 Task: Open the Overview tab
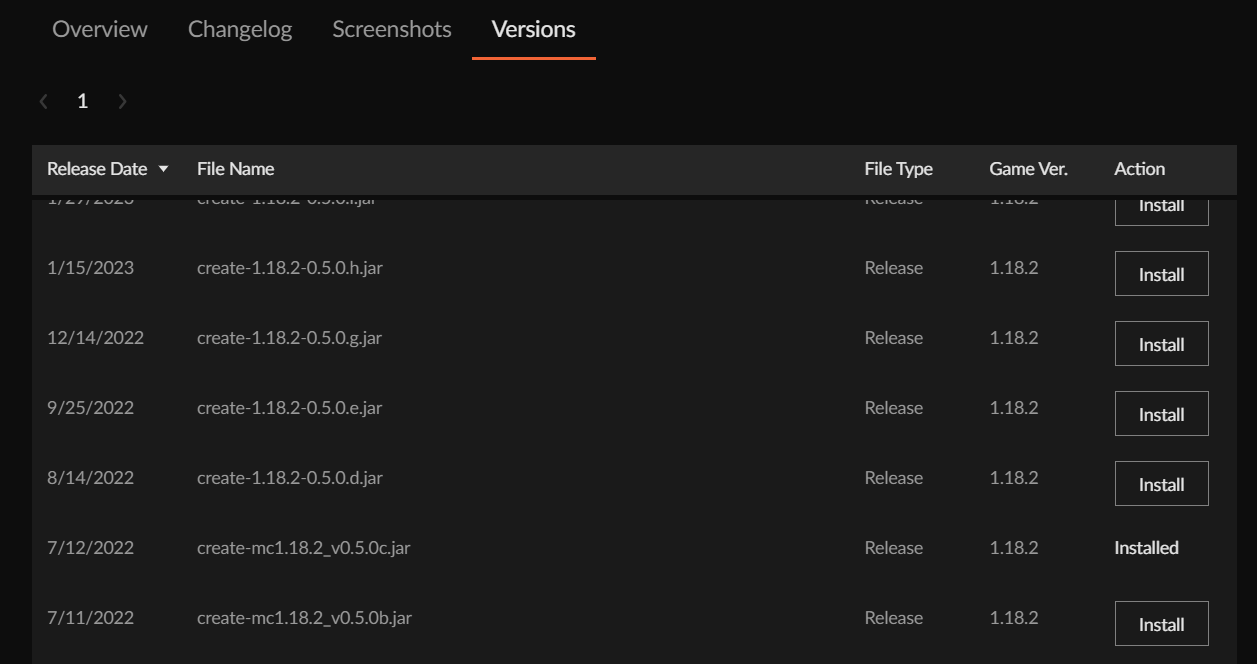pos(99,29)
